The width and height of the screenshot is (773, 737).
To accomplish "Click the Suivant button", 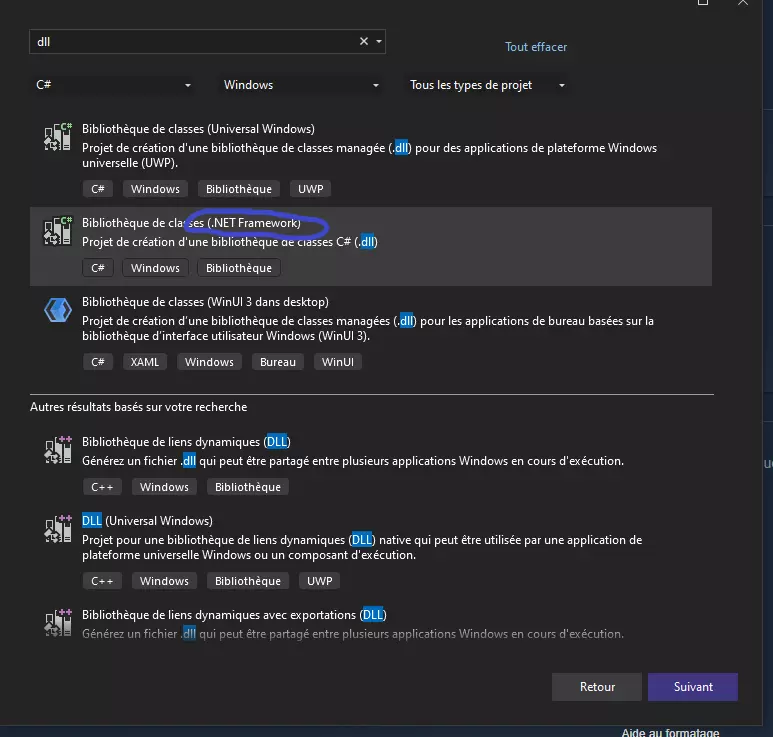I will click(x=693, y=687).
